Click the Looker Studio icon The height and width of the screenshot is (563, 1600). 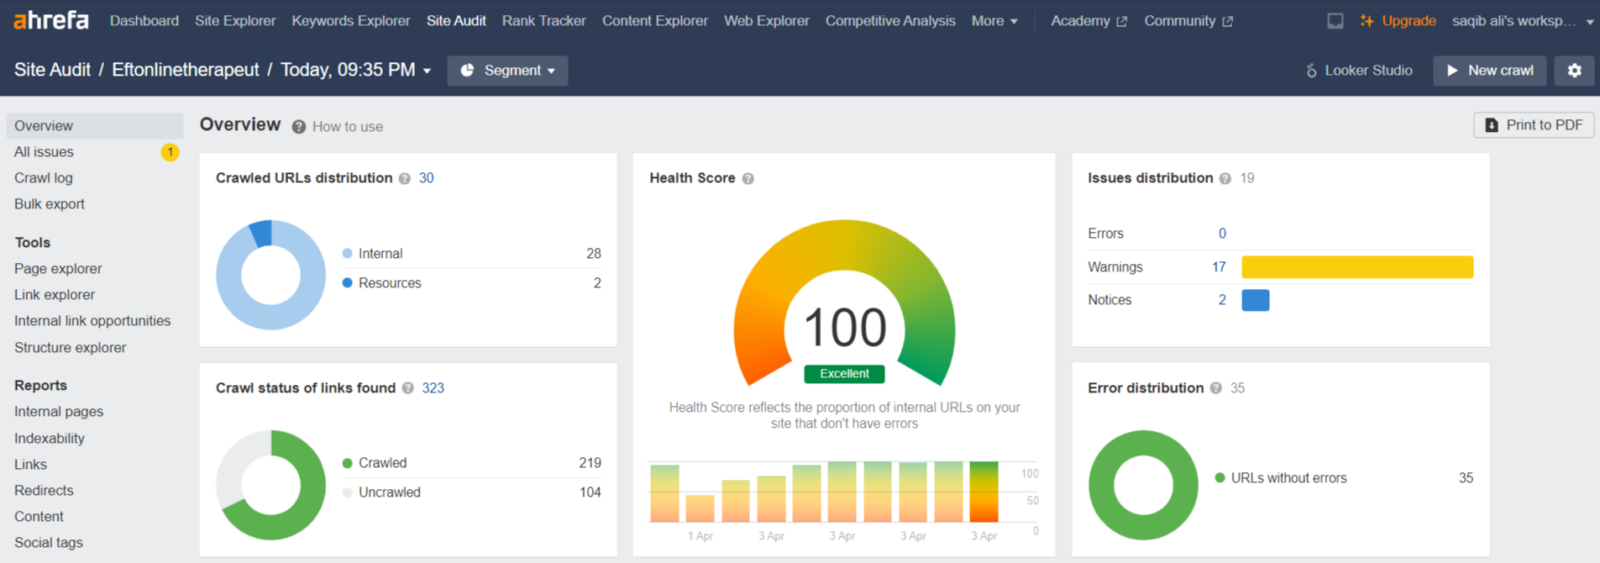pyautogui.click(x=1312, y=70)
